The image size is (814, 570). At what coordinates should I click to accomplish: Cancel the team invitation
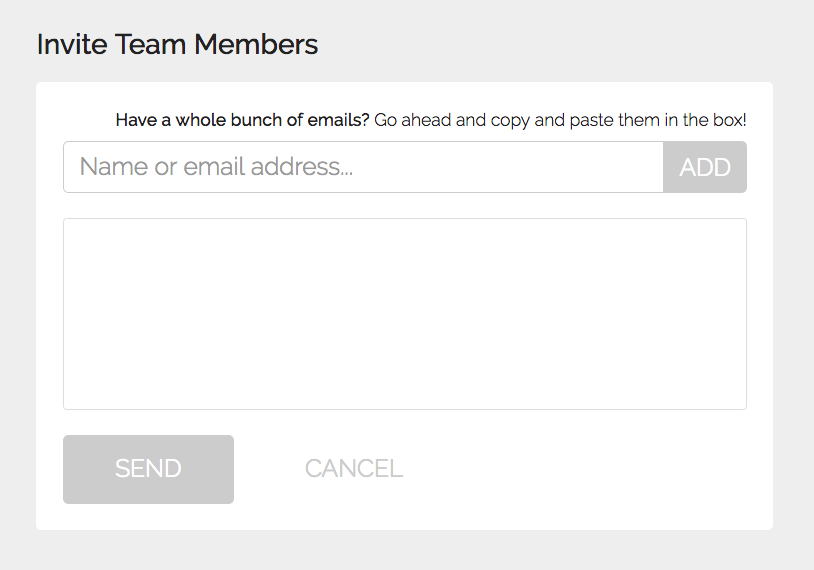coord(354,469)
